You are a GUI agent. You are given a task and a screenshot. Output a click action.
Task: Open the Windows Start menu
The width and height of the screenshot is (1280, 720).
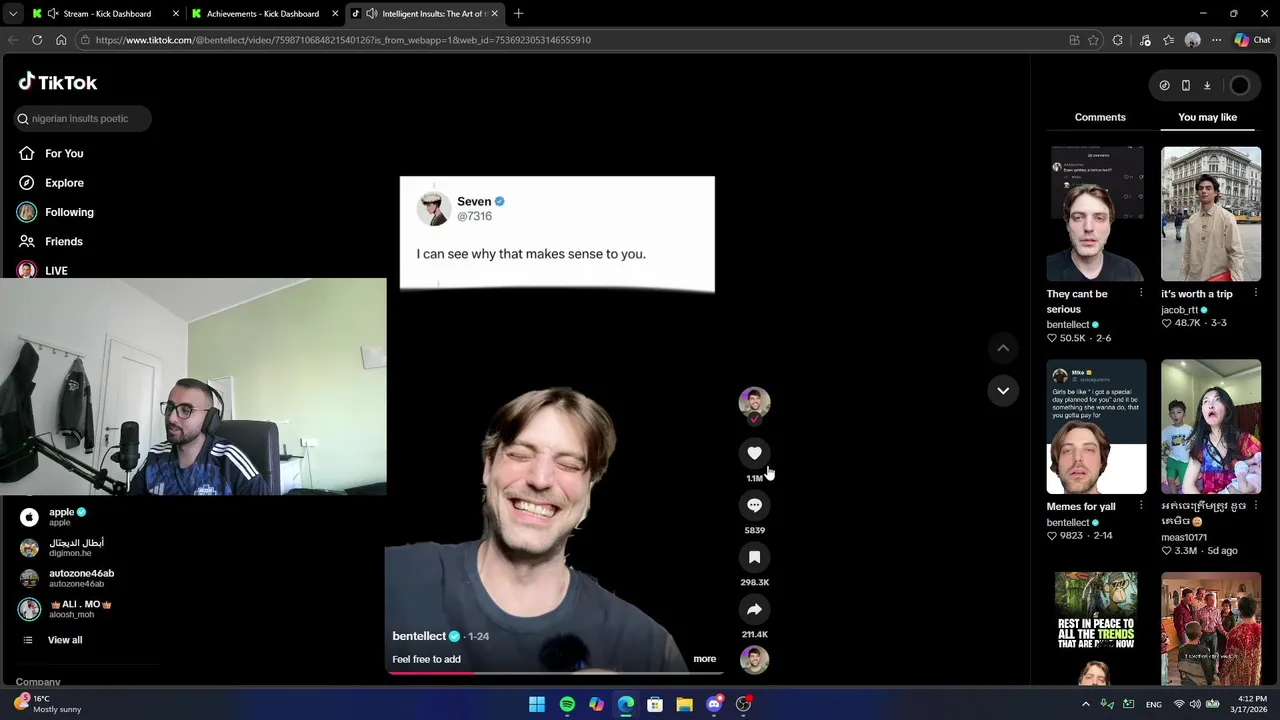pyautogui.click(x=537, y=704)
